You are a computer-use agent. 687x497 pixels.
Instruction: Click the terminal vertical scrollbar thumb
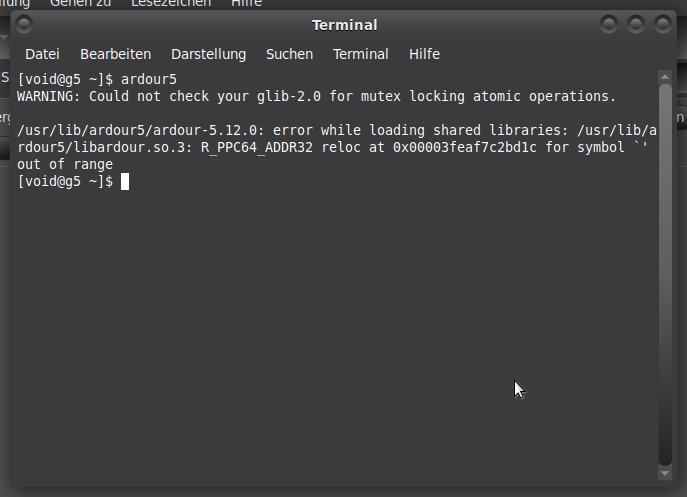tap(665, 274)
